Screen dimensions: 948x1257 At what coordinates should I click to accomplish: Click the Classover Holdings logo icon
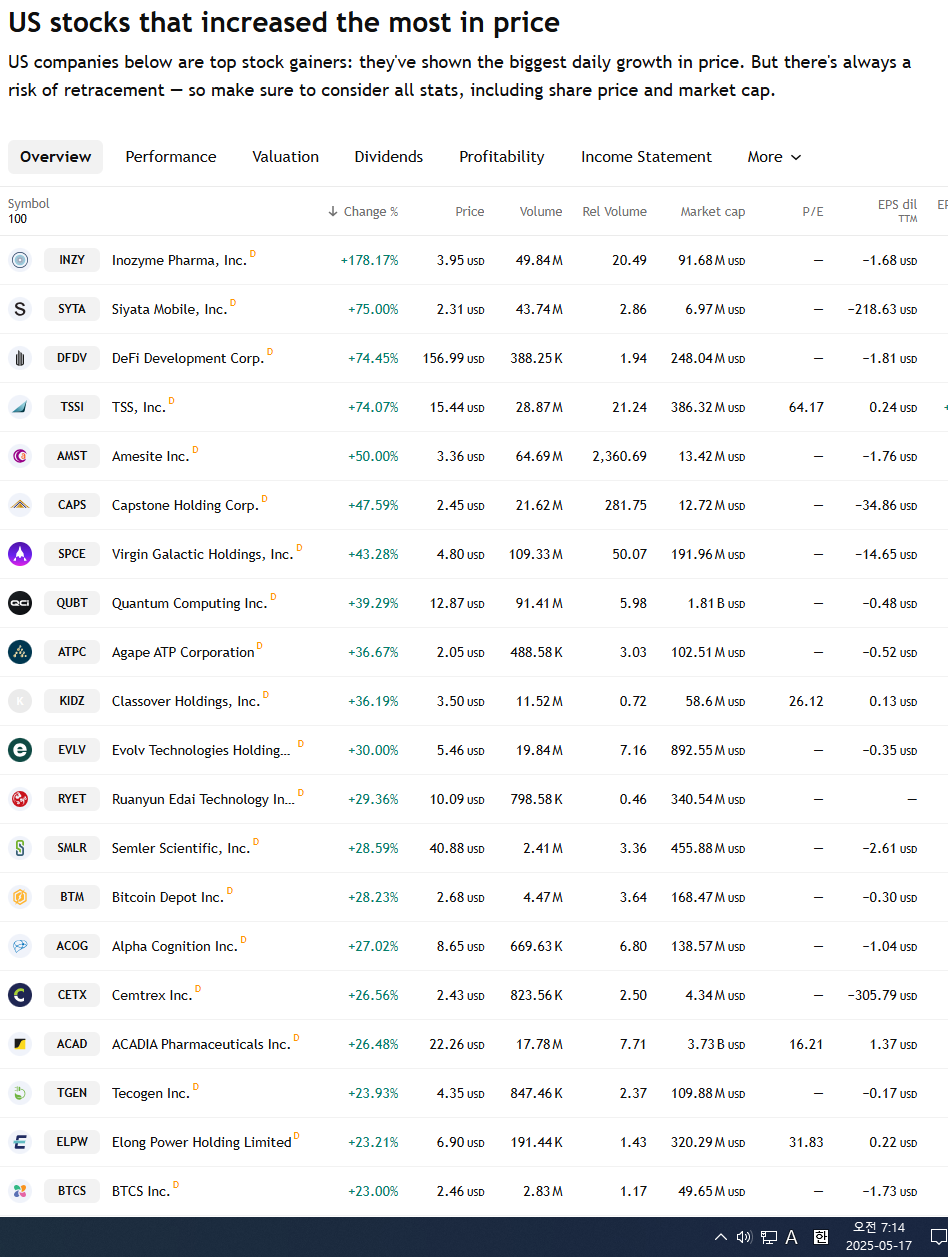pos(20,701)
